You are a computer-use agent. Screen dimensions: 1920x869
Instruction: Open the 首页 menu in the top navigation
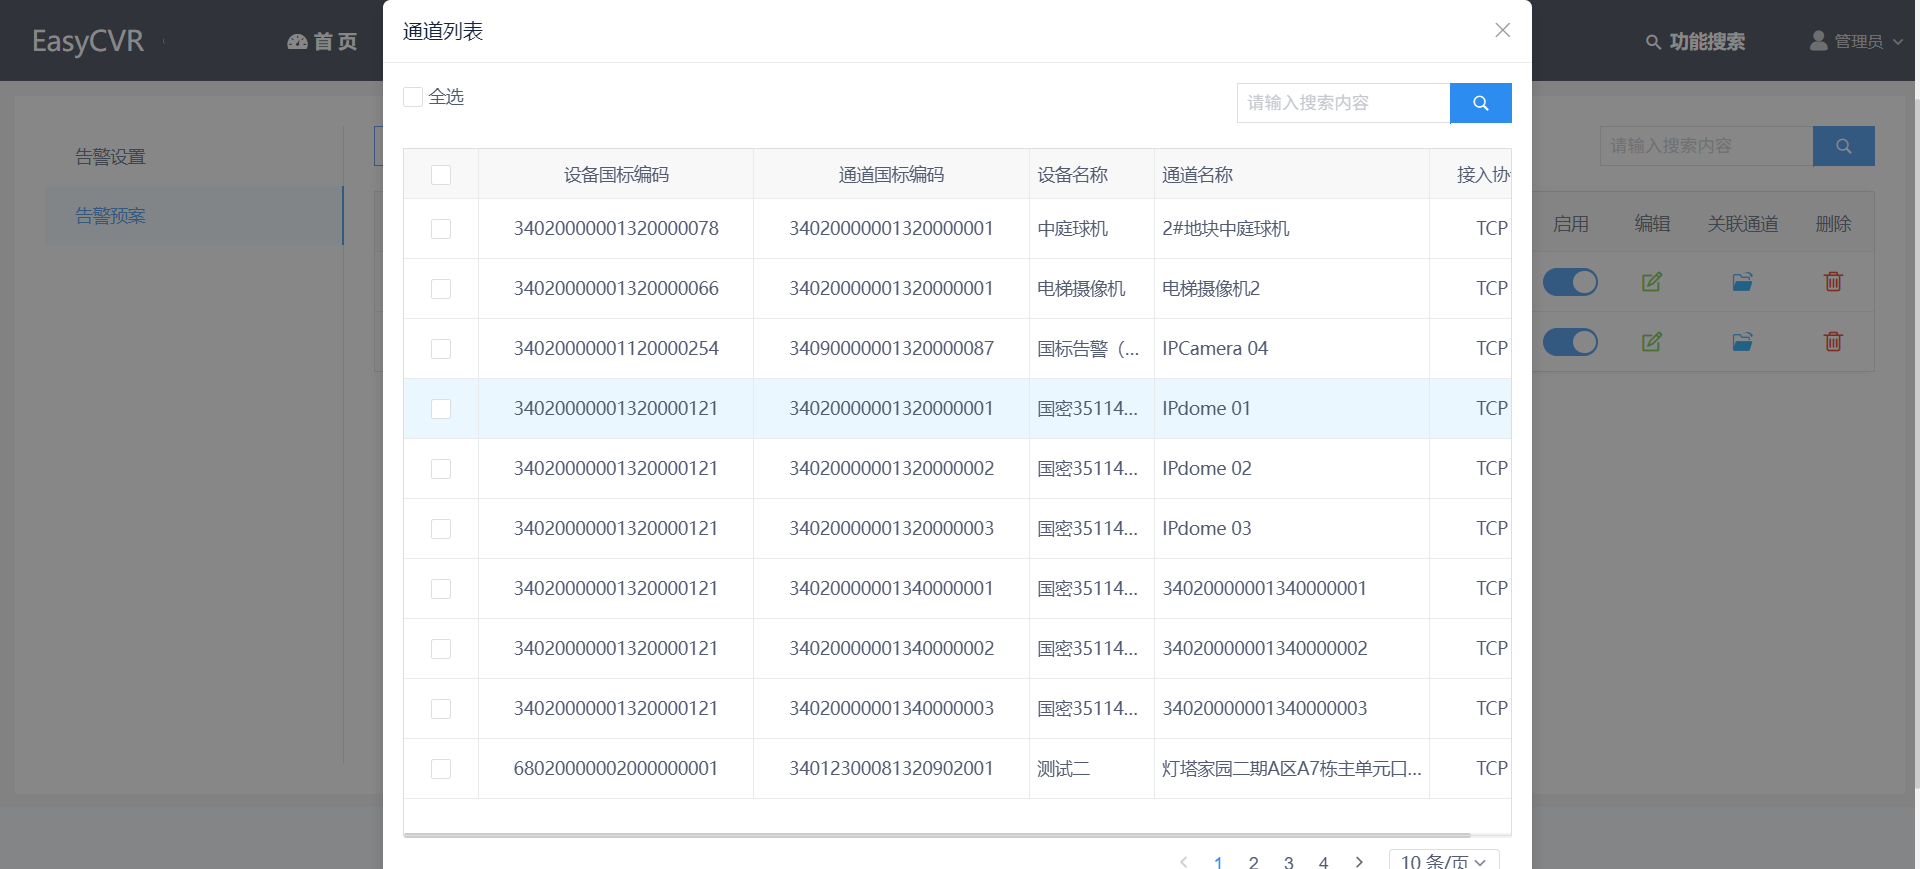[x=322, y=42]
